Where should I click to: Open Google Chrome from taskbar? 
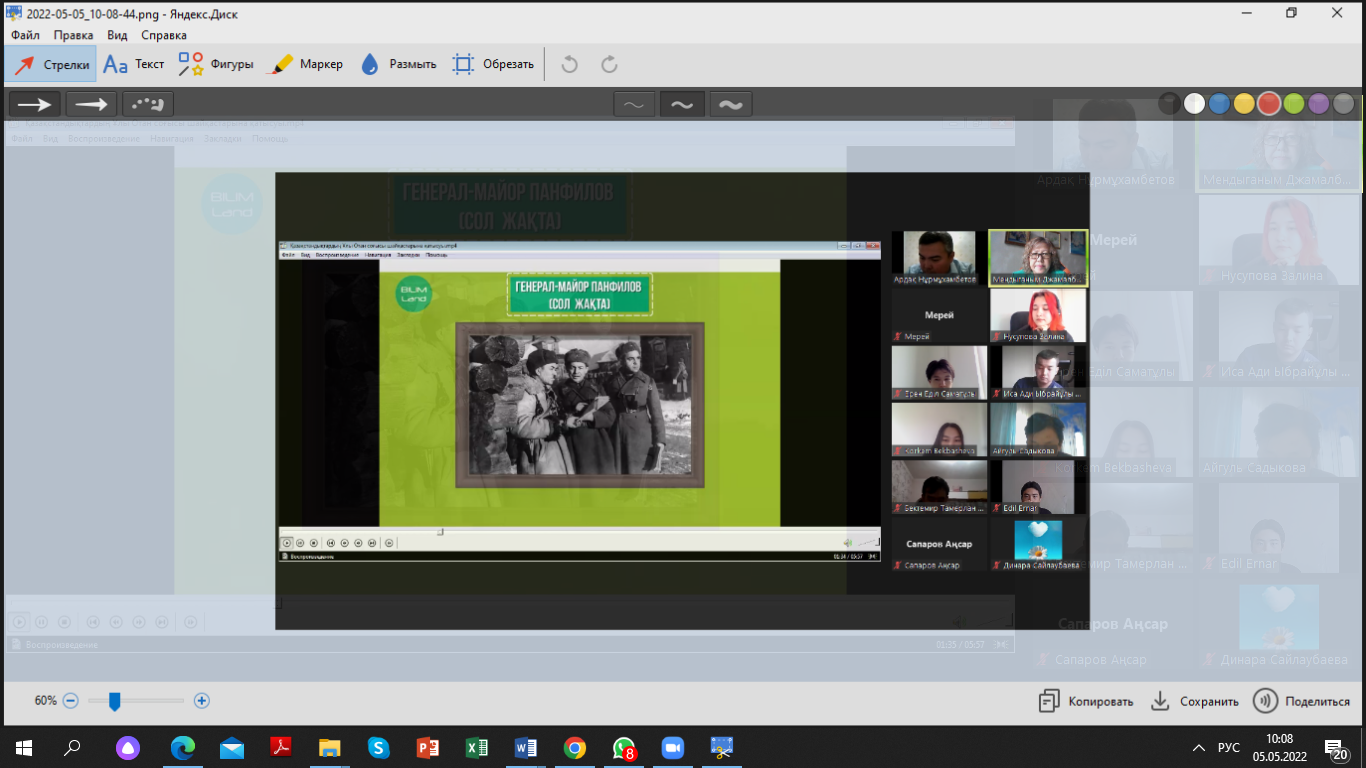pyautogui.click(x=575, y=747)
